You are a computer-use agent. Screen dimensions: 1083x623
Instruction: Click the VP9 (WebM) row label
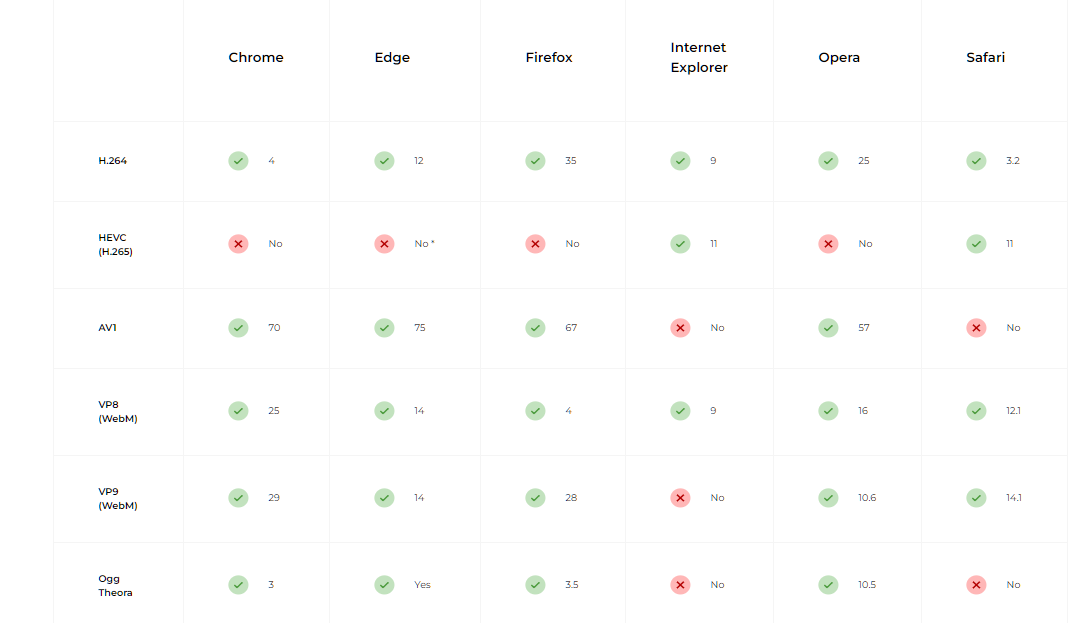117,499
